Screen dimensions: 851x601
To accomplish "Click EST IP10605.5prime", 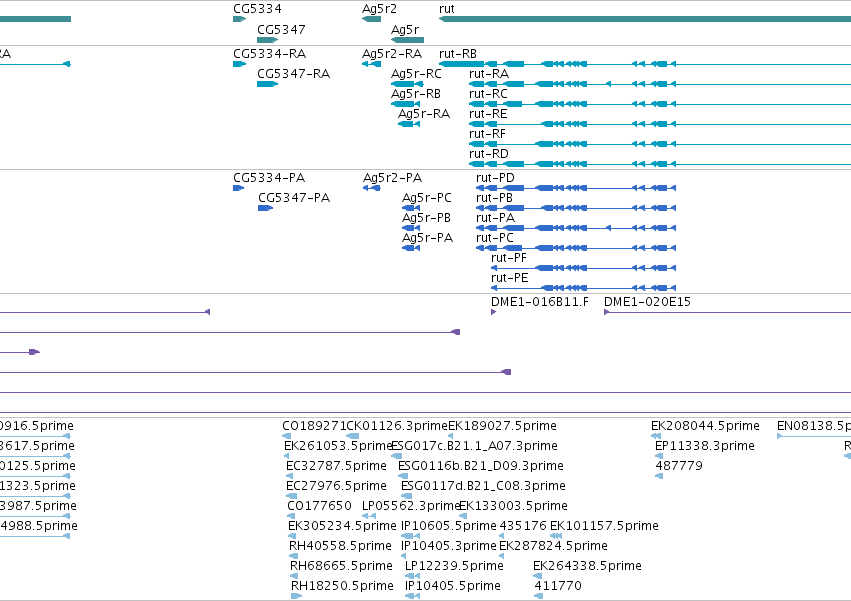I will [x=410, y=536].
